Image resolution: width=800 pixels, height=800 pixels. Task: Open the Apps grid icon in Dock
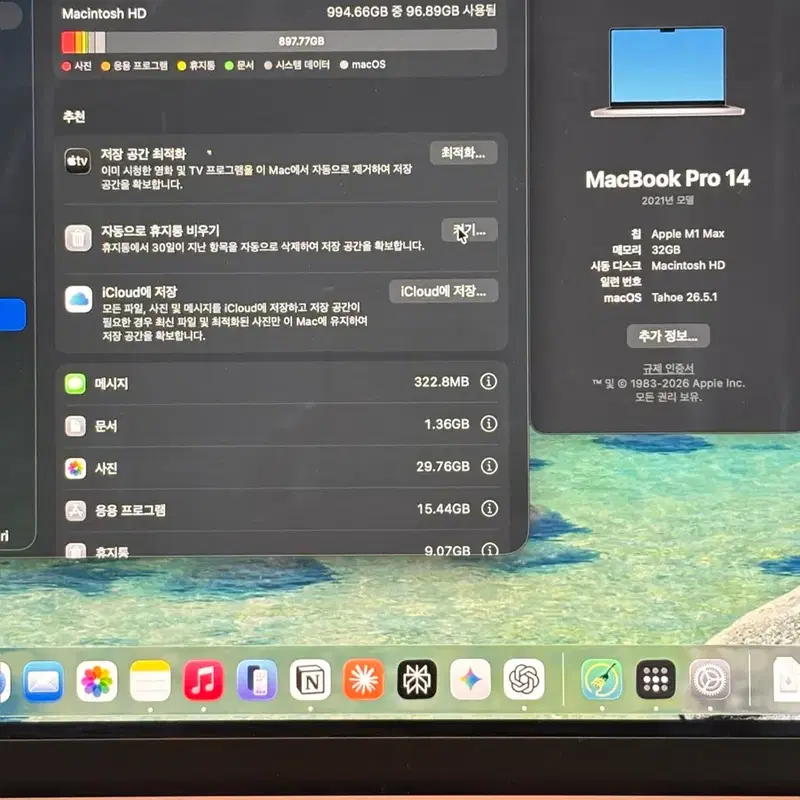tap(656, 679)
